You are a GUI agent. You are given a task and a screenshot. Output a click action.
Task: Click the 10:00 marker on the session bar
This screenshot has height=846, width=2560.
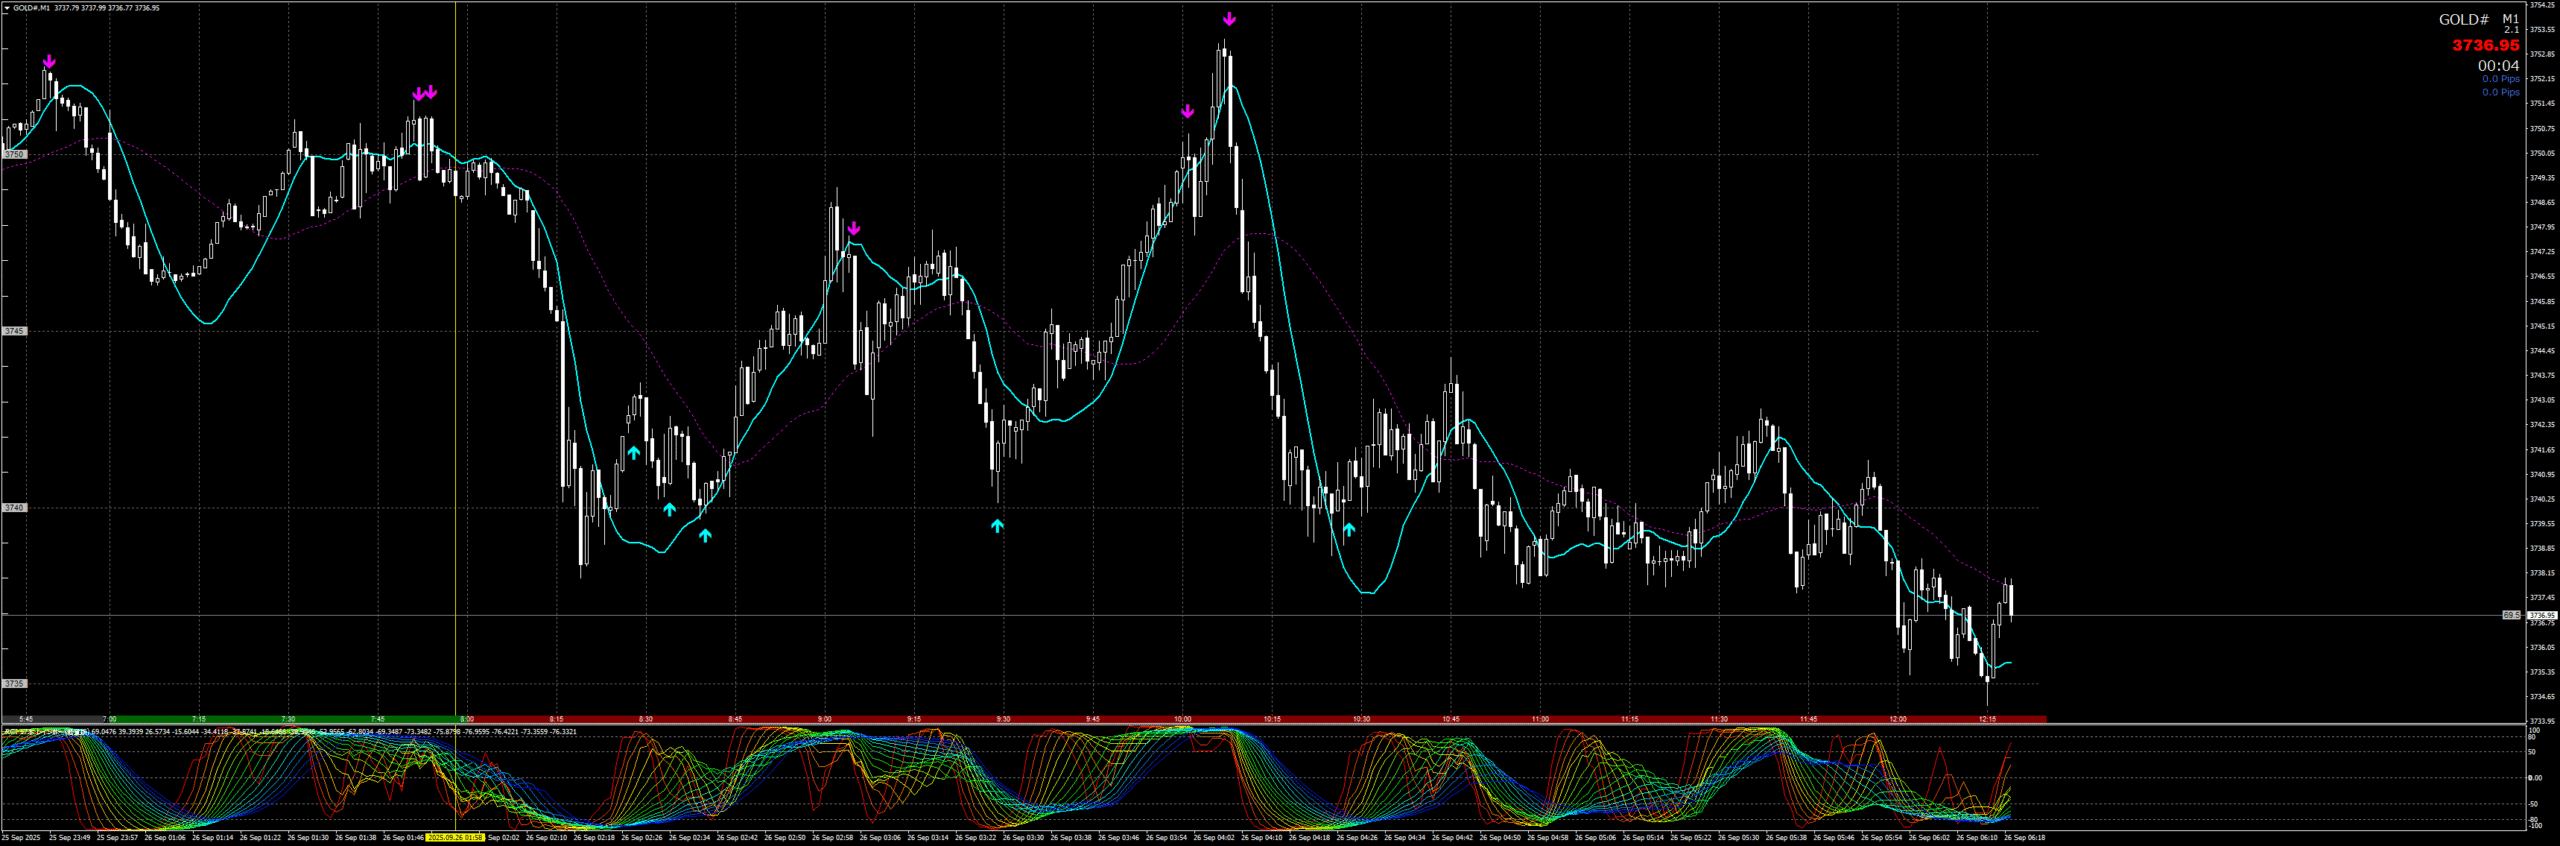tap(1183, 719)
